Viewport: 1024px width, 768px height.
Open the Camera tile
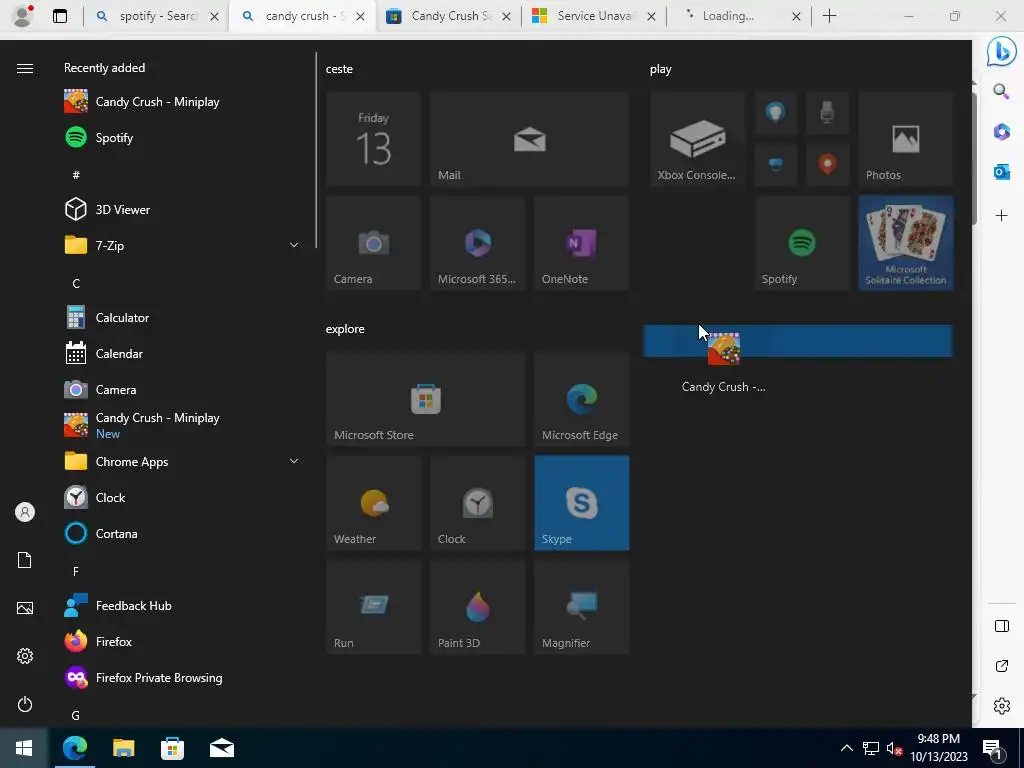374,243
